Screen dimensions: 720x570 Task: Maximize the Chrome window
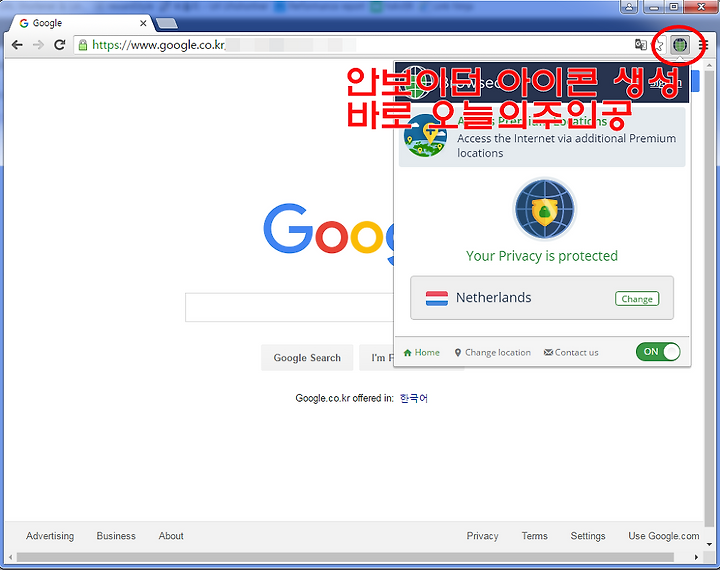(674, 6)
